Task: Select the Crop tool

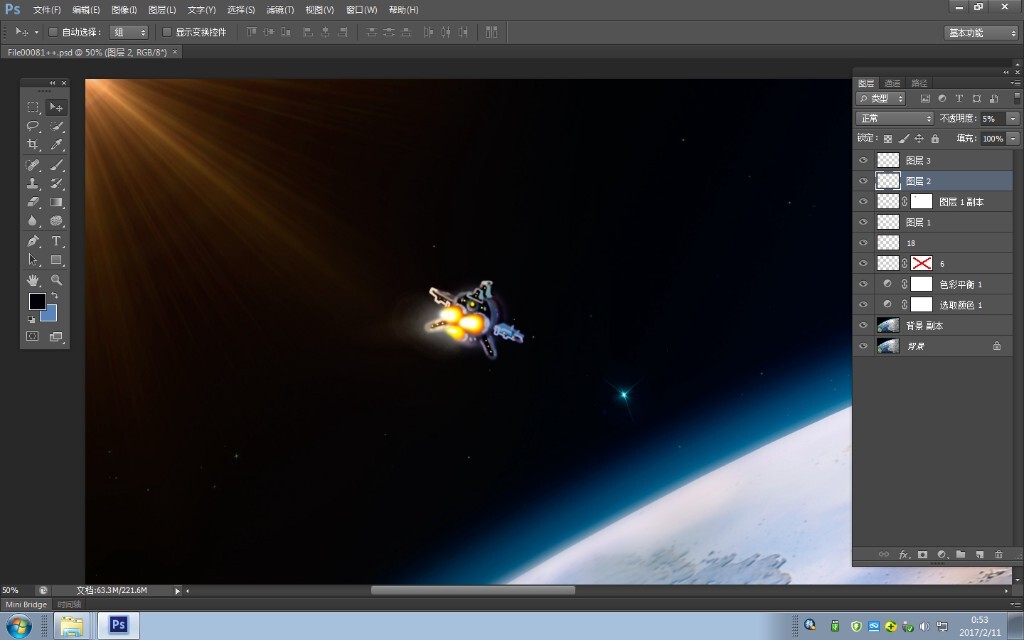Action: pos(33,144)
